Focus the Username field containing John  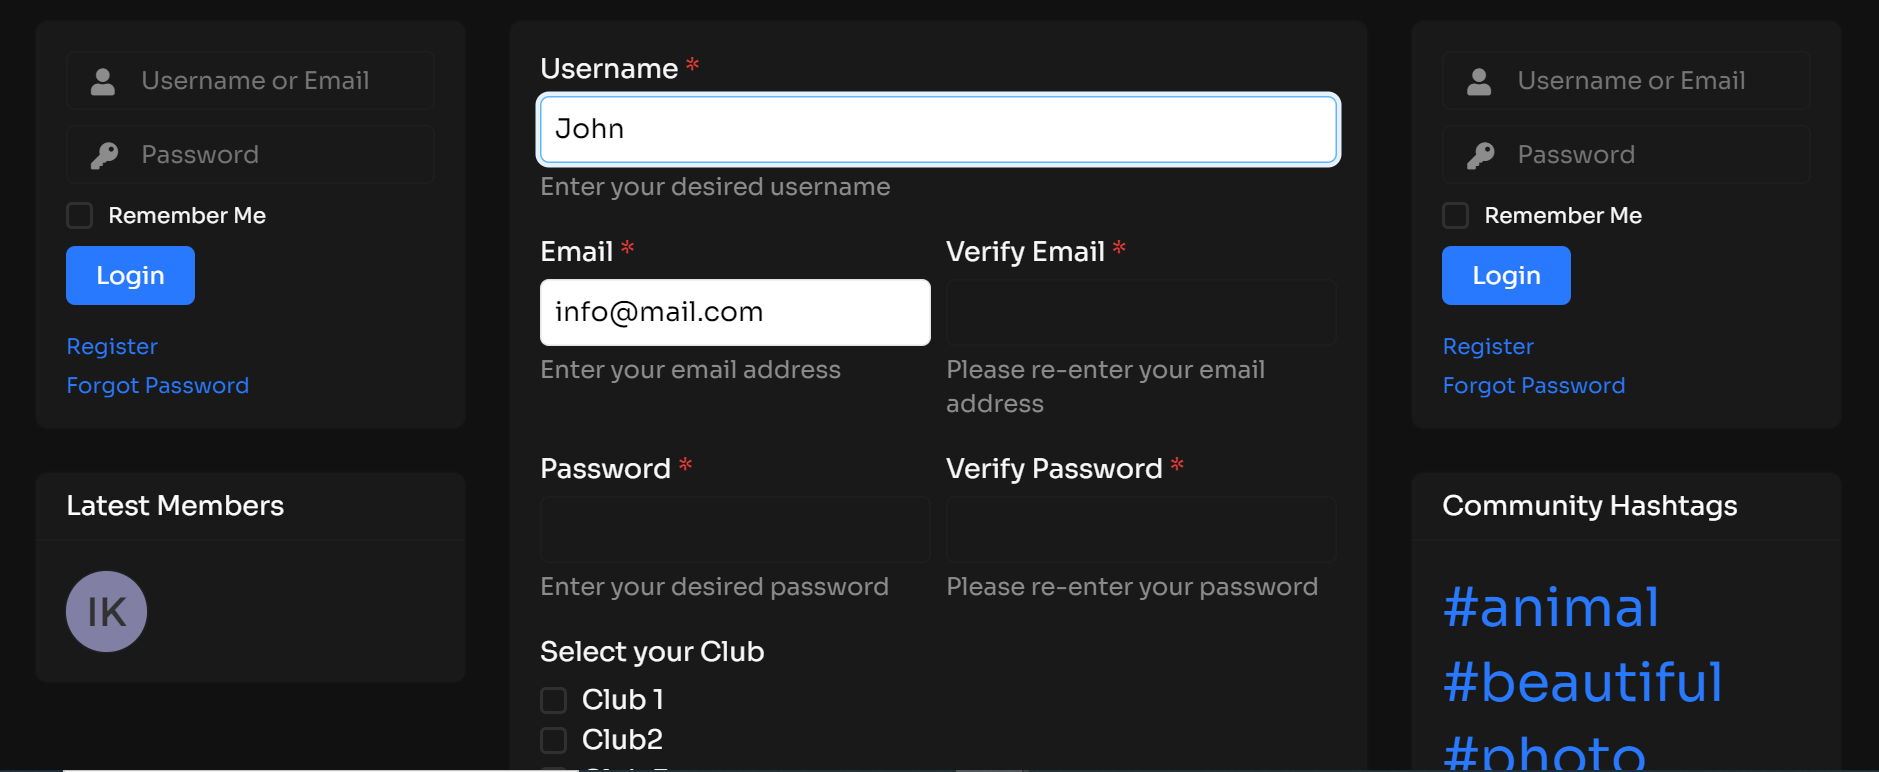point(938,129)
